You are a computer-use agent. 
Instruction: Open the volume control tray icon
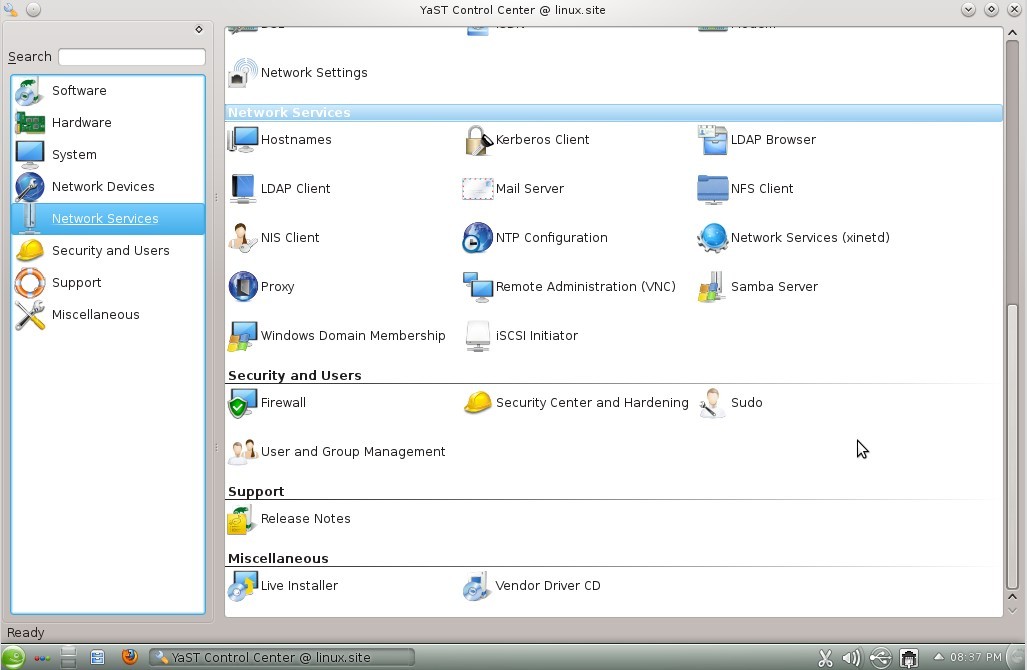pos(851,658)
